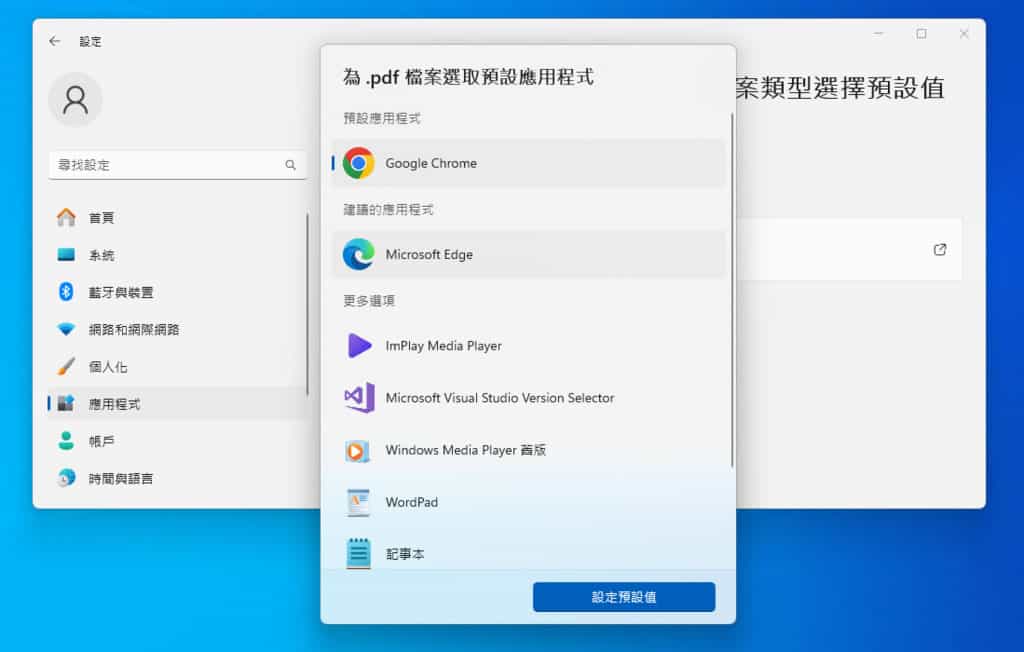Select the WordPad icon
The width and height of the screenshot is (1024, 652).
click(358, 502)
